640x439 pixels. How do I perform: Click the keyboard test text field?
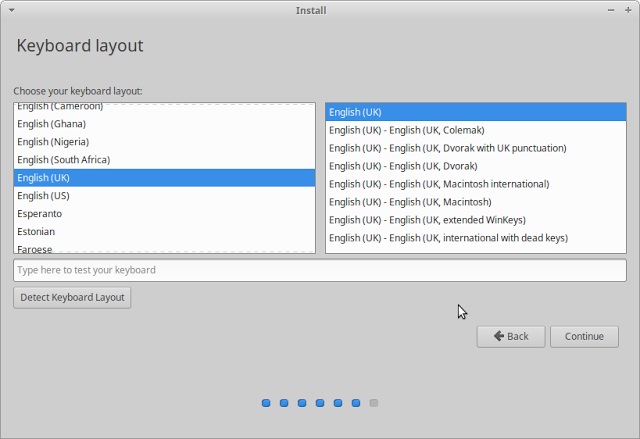tap(320, 270)
